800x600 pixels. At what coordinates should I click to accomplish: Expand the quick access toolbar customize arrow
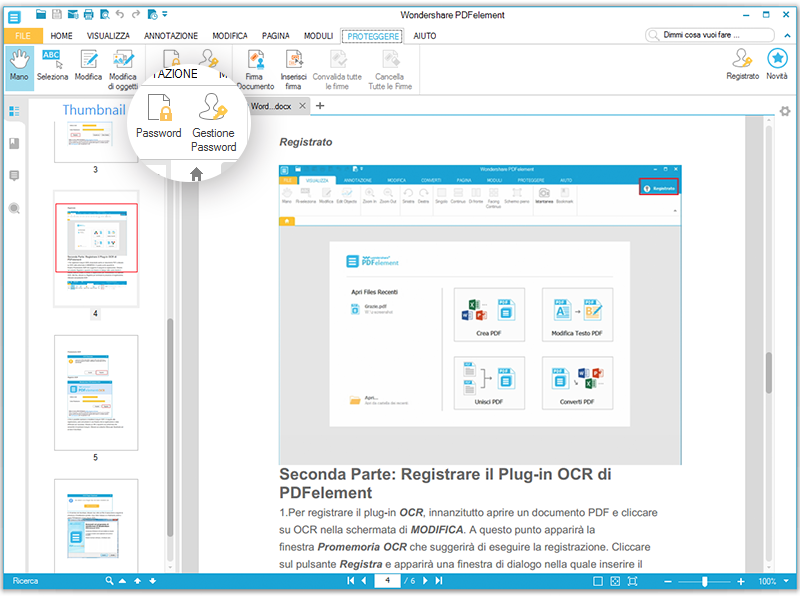tap(165, 14)
